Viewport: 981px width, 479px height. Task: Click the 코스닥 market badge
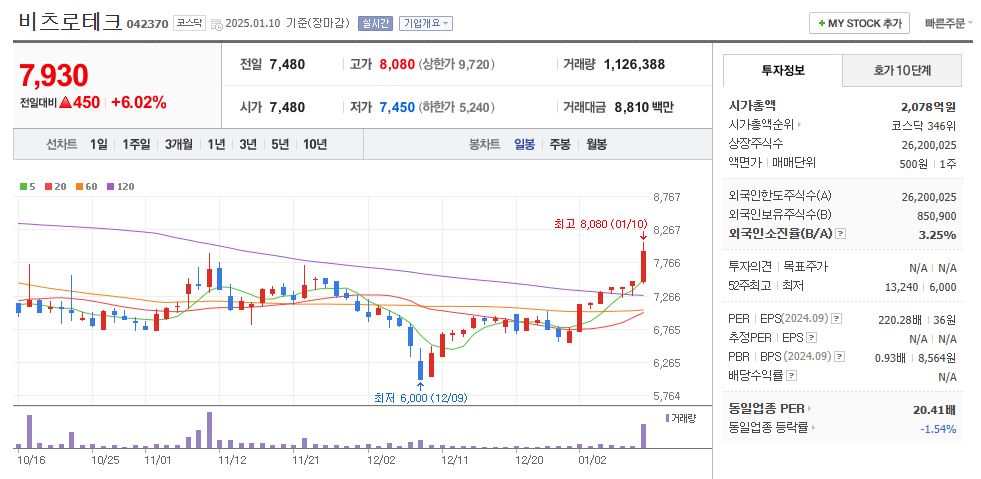pyautogui.click(x=189, y=24)
